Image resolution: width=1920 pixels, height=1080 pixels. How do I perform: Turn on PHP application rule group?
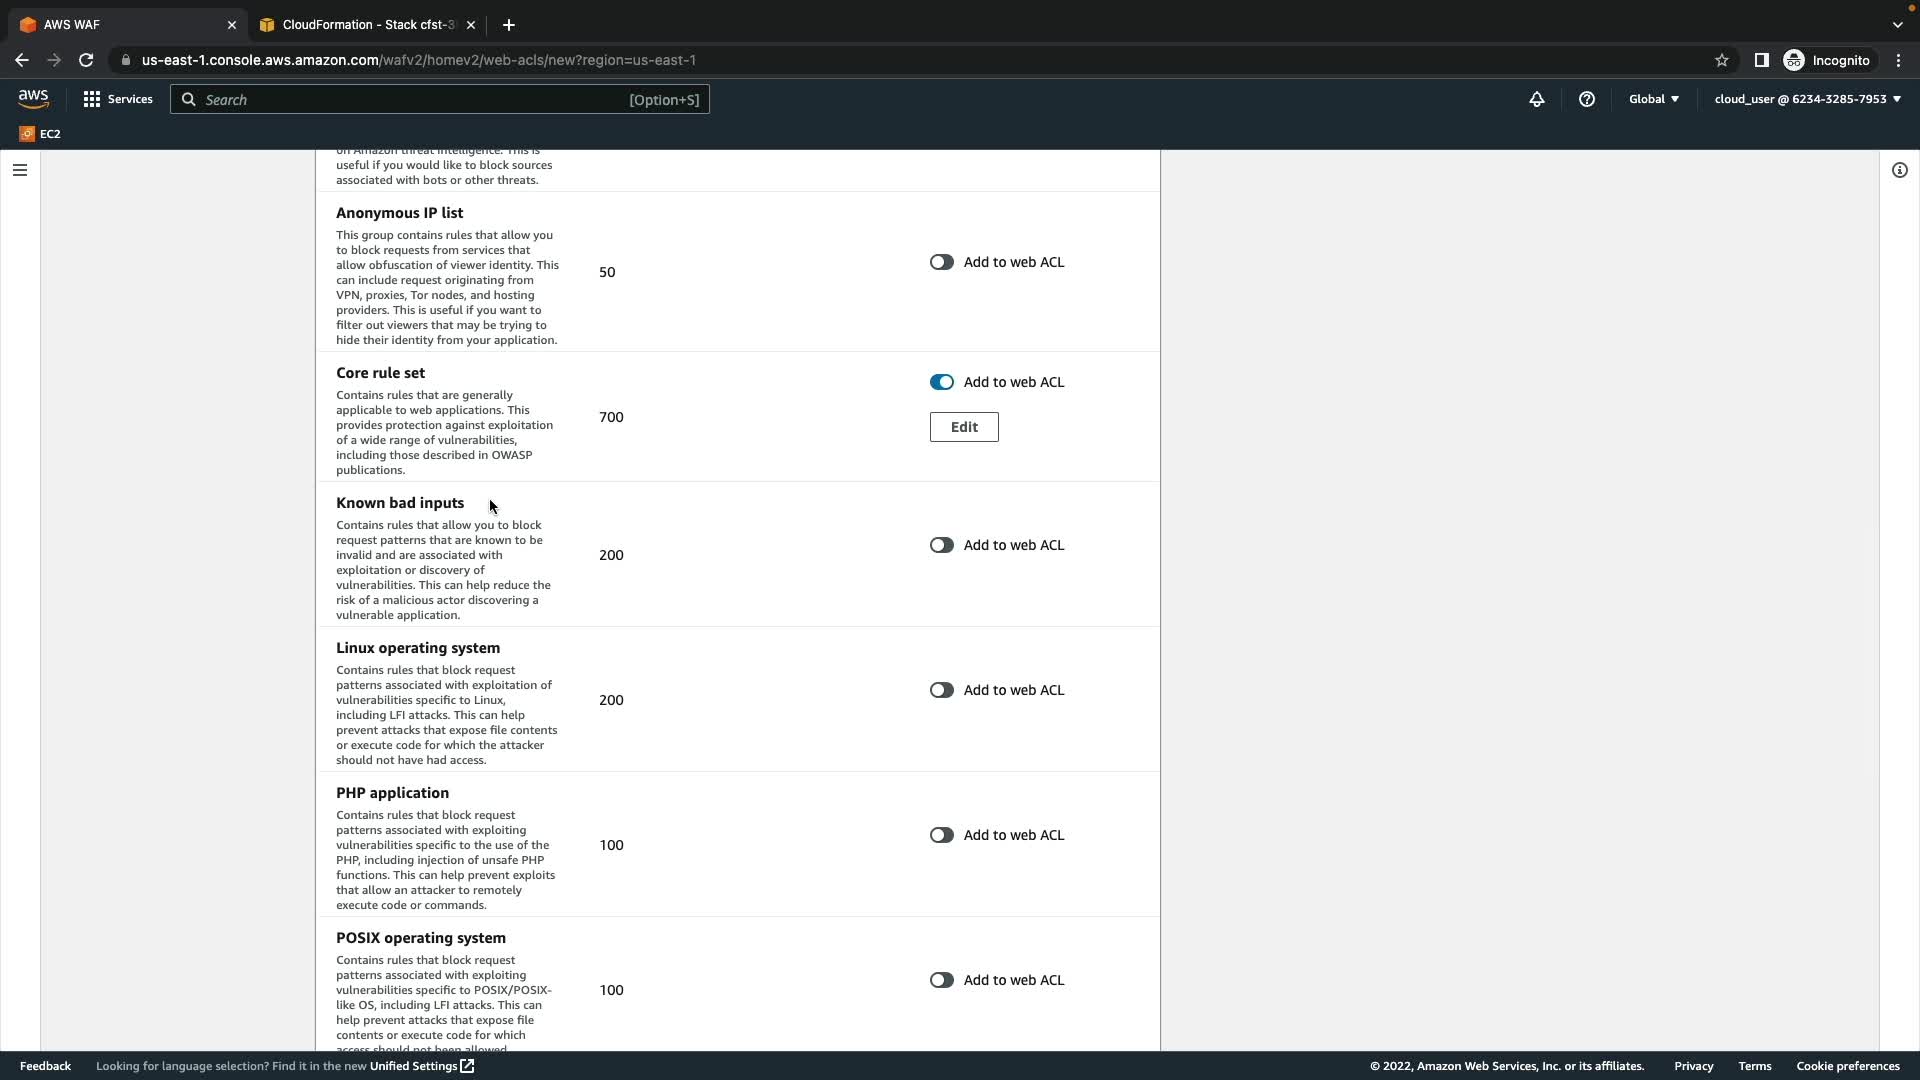pyautogui.click(x=941, y=835)
